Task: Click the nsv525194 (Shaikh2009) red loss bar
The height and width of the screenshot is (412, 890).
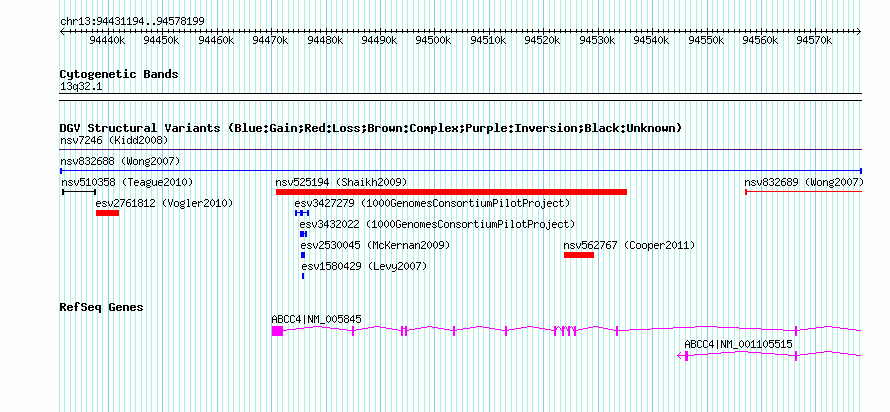Action: [x=451, y=192]
